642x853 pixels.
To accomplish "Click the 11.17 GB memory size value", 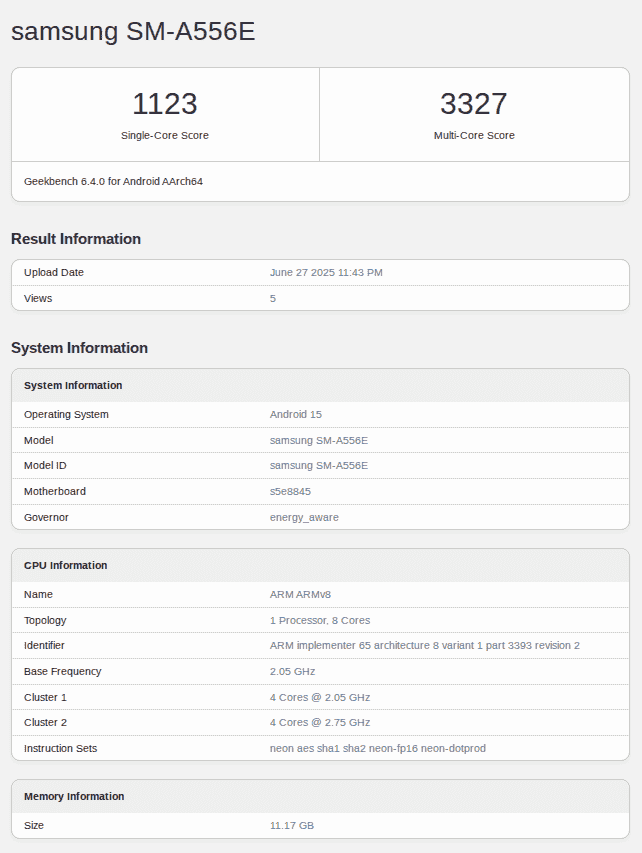I will (x=292, y=826).
